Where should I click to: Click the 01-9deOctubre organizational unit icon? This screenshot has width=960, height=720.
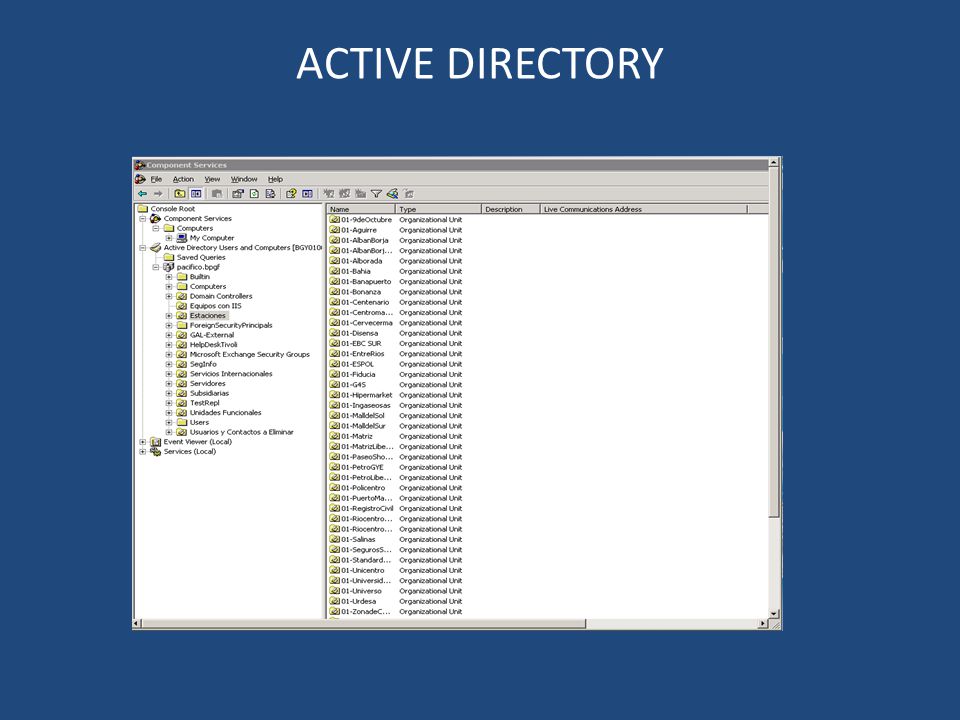(x=334, y=219)
